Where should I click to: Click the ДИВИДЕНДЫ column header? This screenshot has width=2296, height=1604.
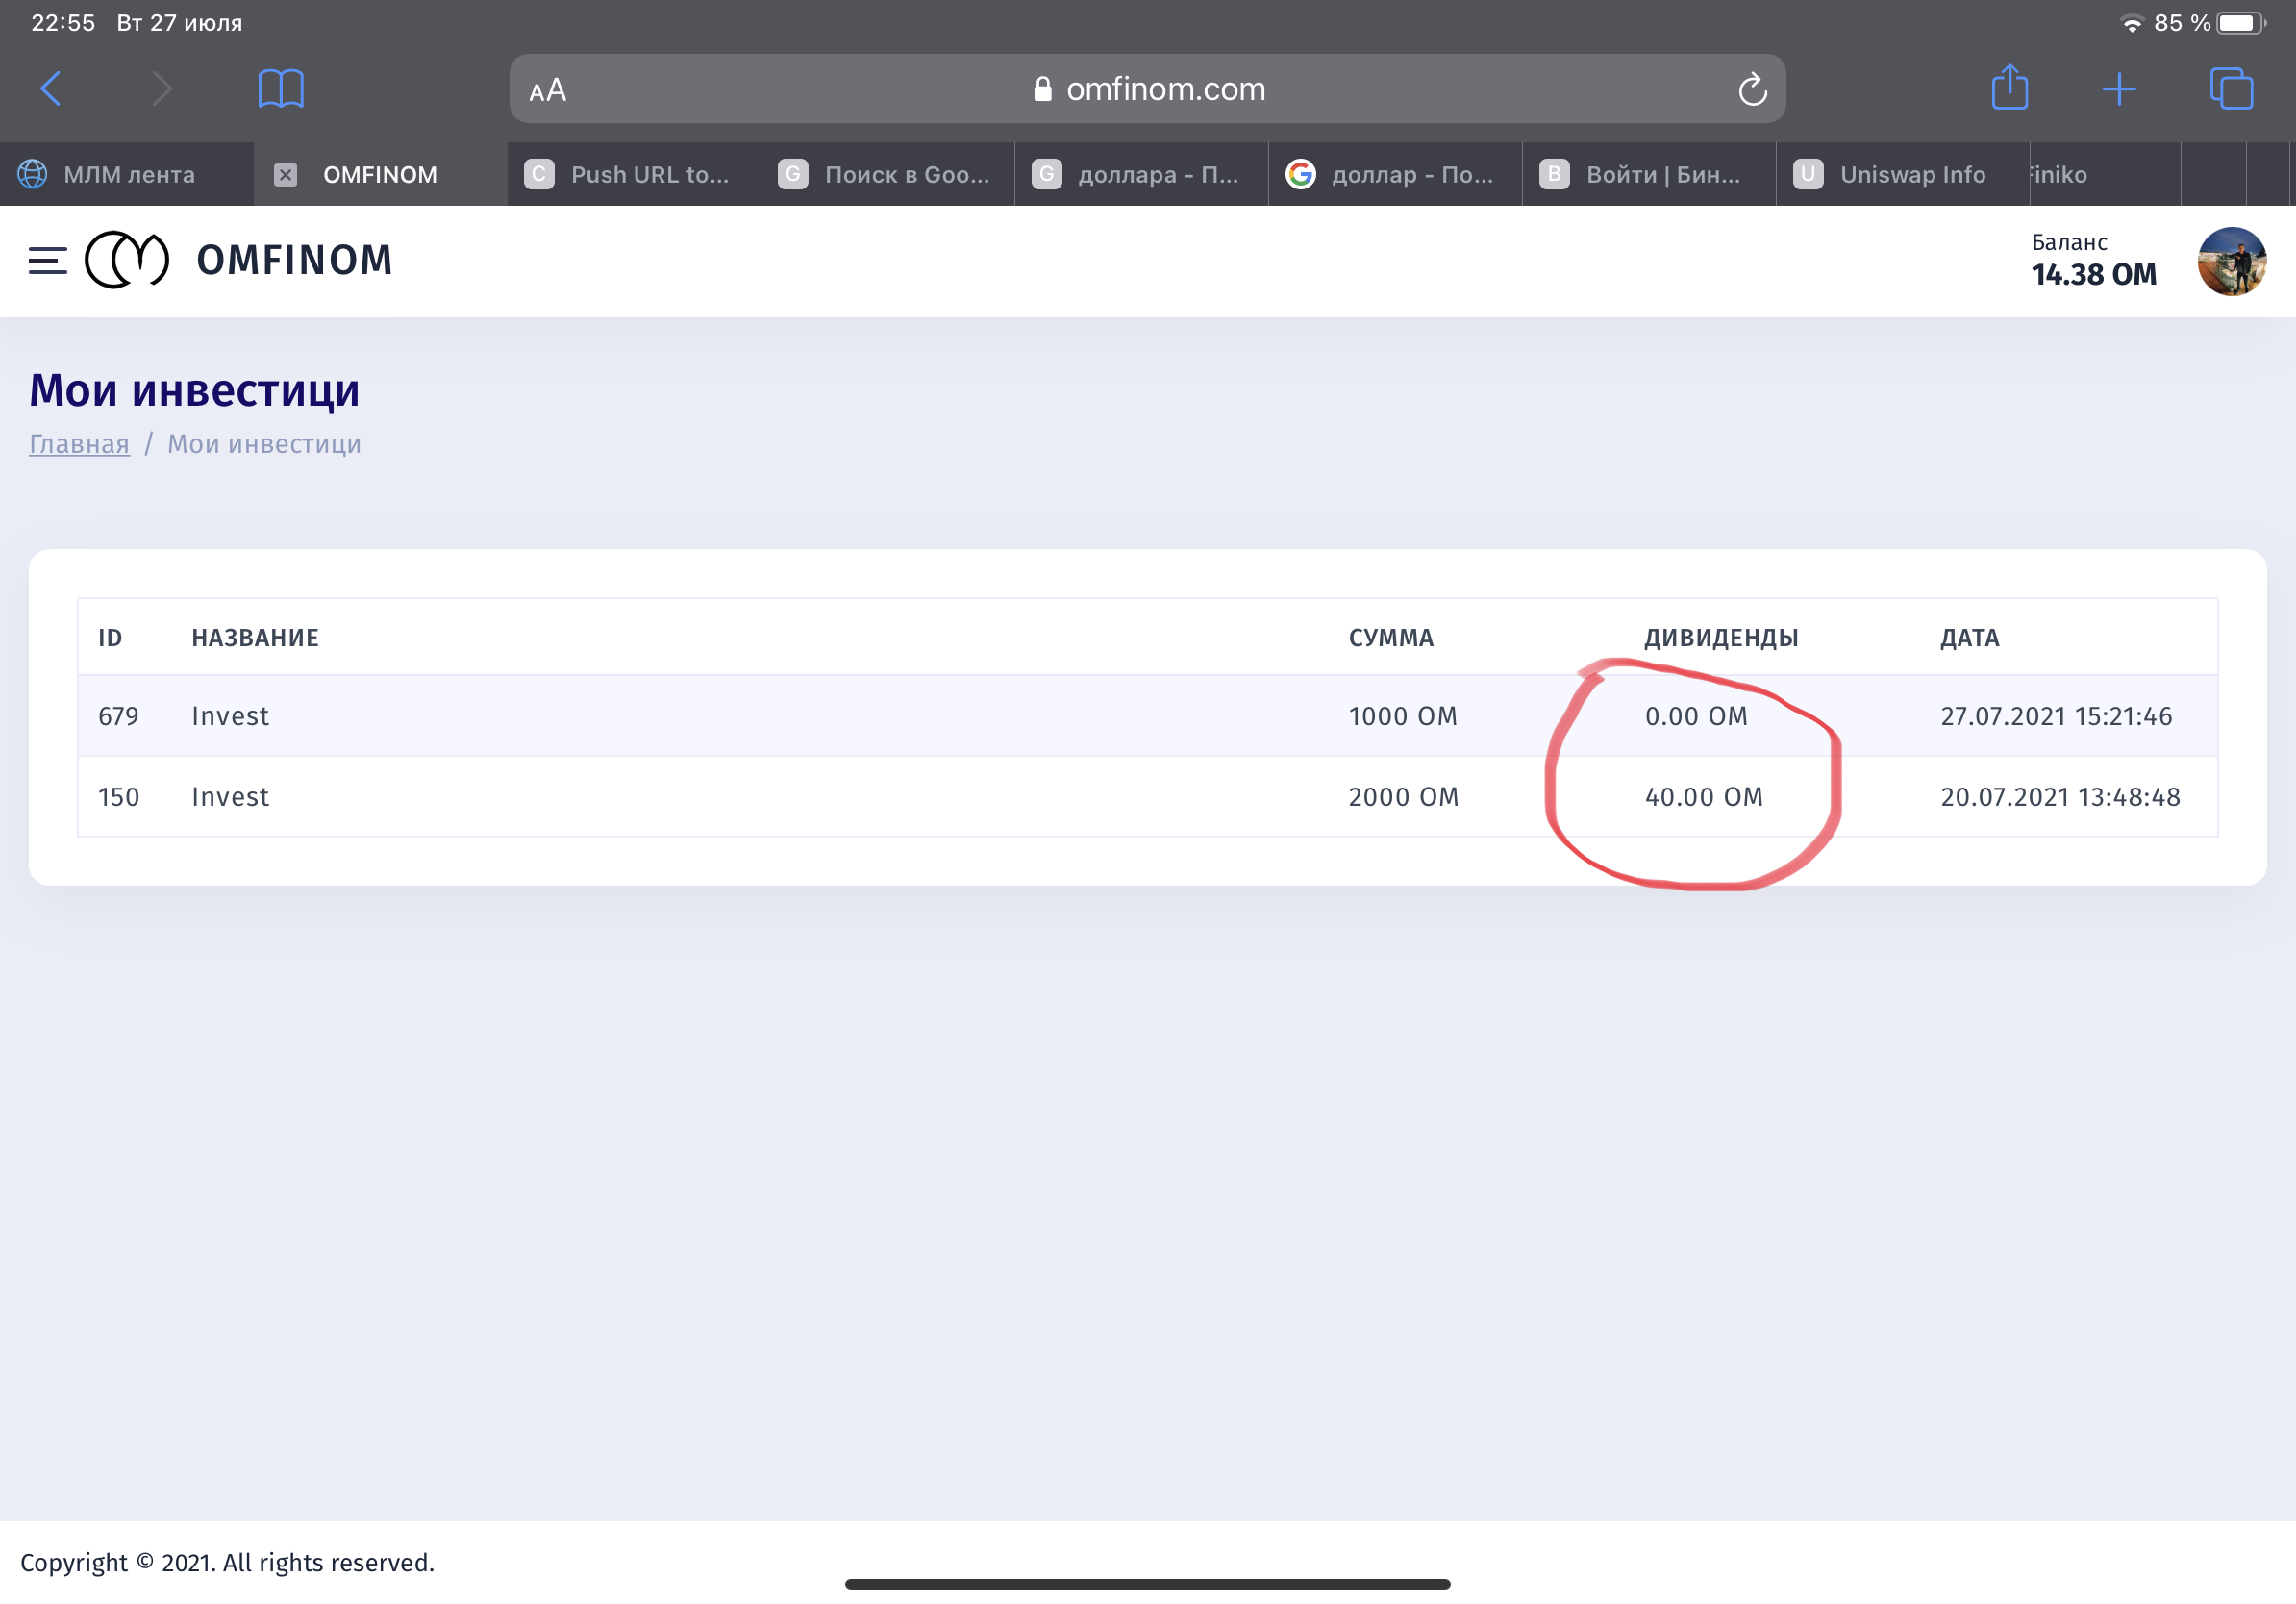pyautogui.click(x=1721, y=638)
